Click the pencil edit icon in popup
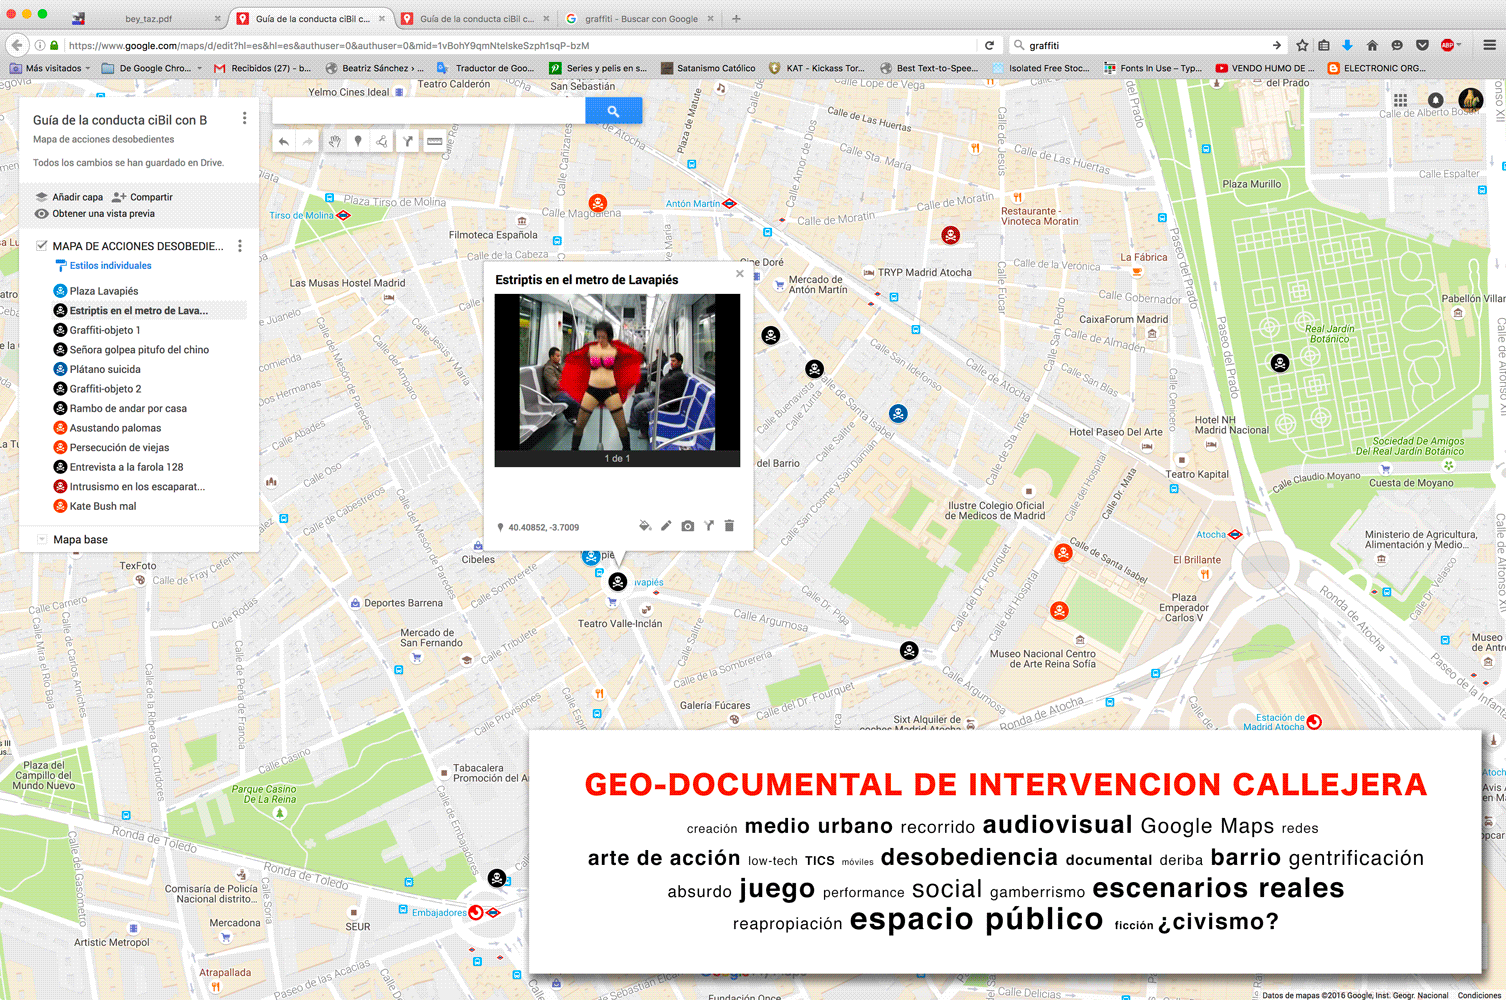1506x1000 pixels. click(x=666, y=526)
